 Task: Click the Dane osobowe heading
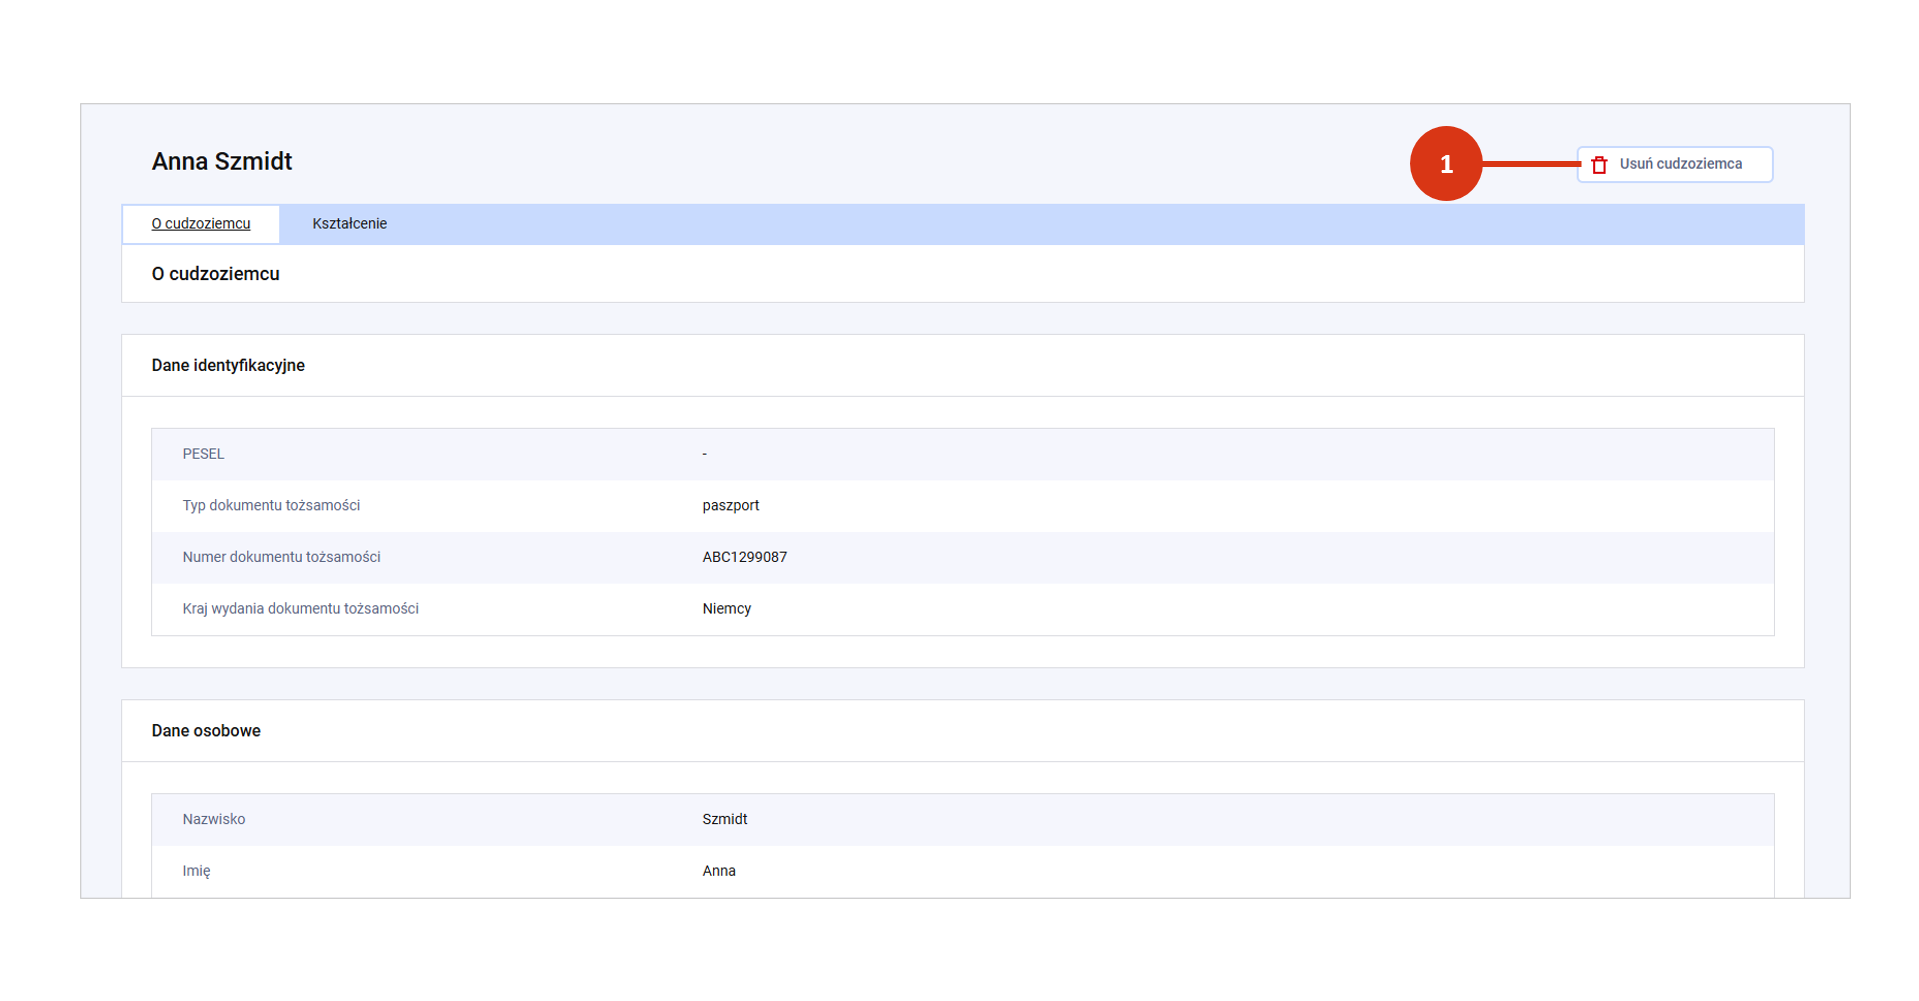click(206, 731)
